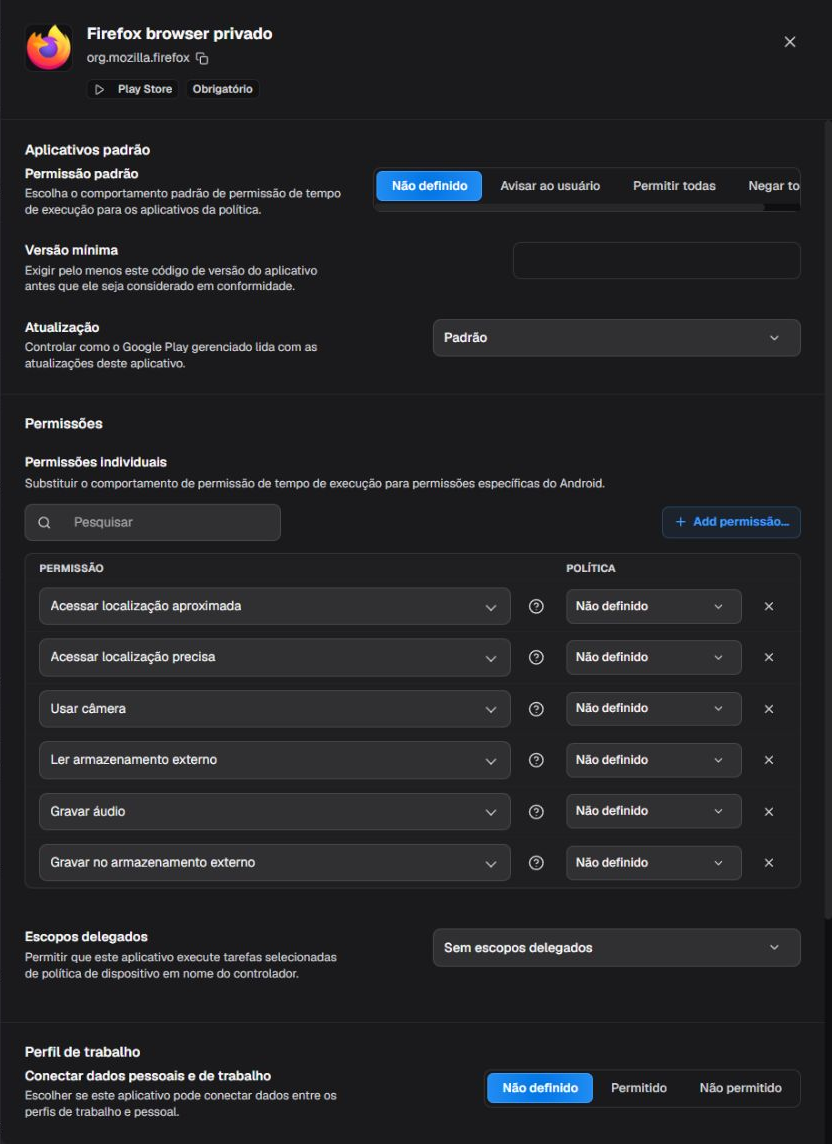Open Usar câmera permission dropdown

[x=274, y=708]
